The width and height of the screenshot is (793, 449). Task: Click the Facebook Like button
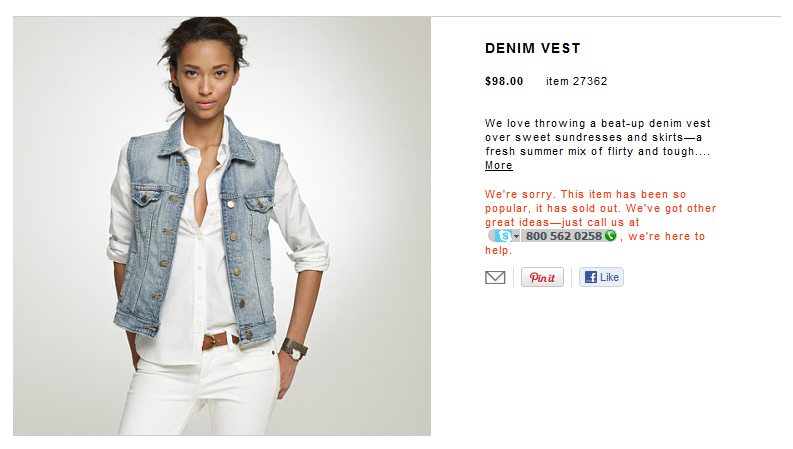coord(601,277)
